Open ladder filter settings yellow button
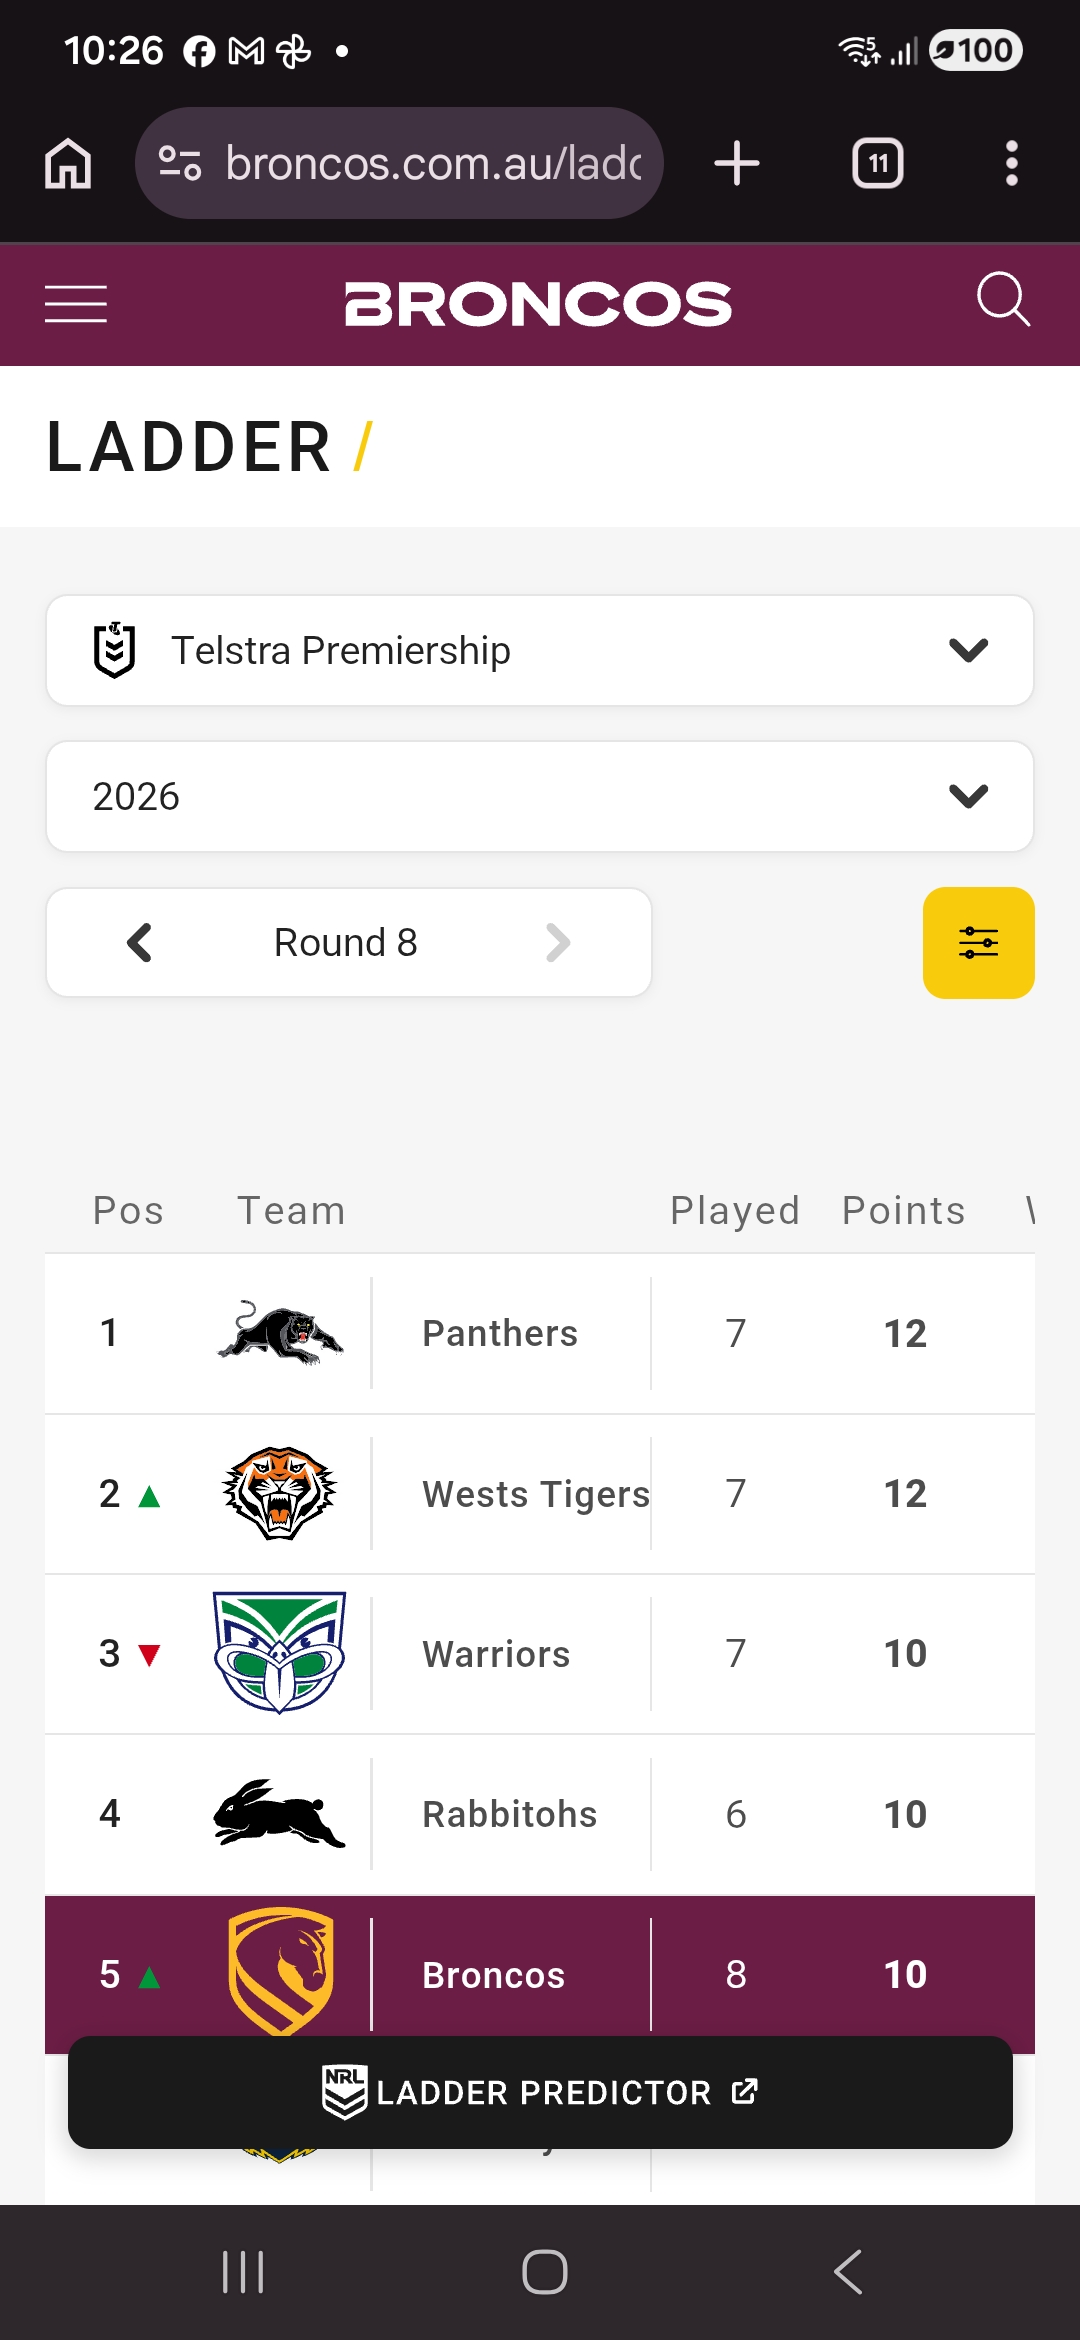The height and width of the screenshot is (2340, 1080). 978,942
